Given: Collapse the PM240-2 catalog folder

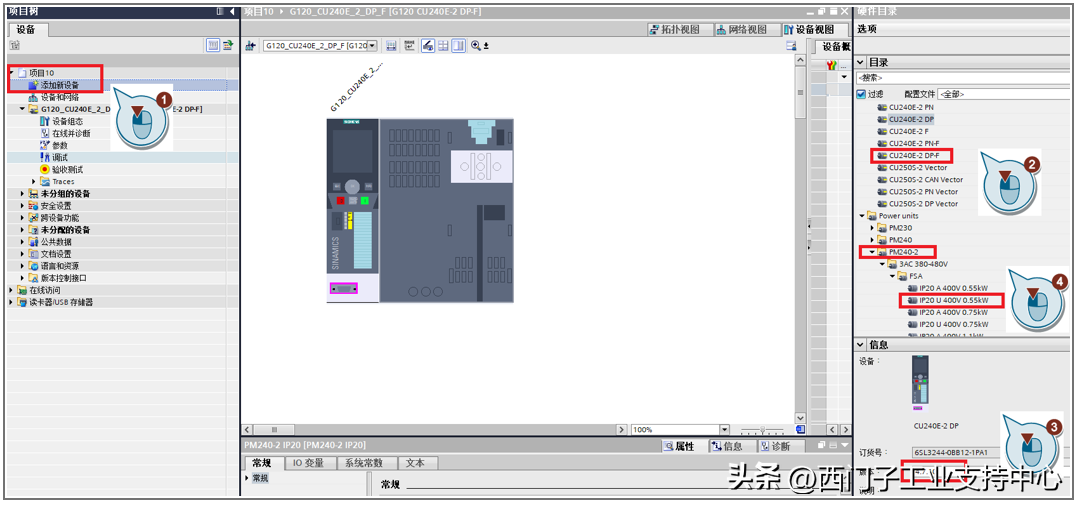Looking at the screenshot, I should click(872, 252).
